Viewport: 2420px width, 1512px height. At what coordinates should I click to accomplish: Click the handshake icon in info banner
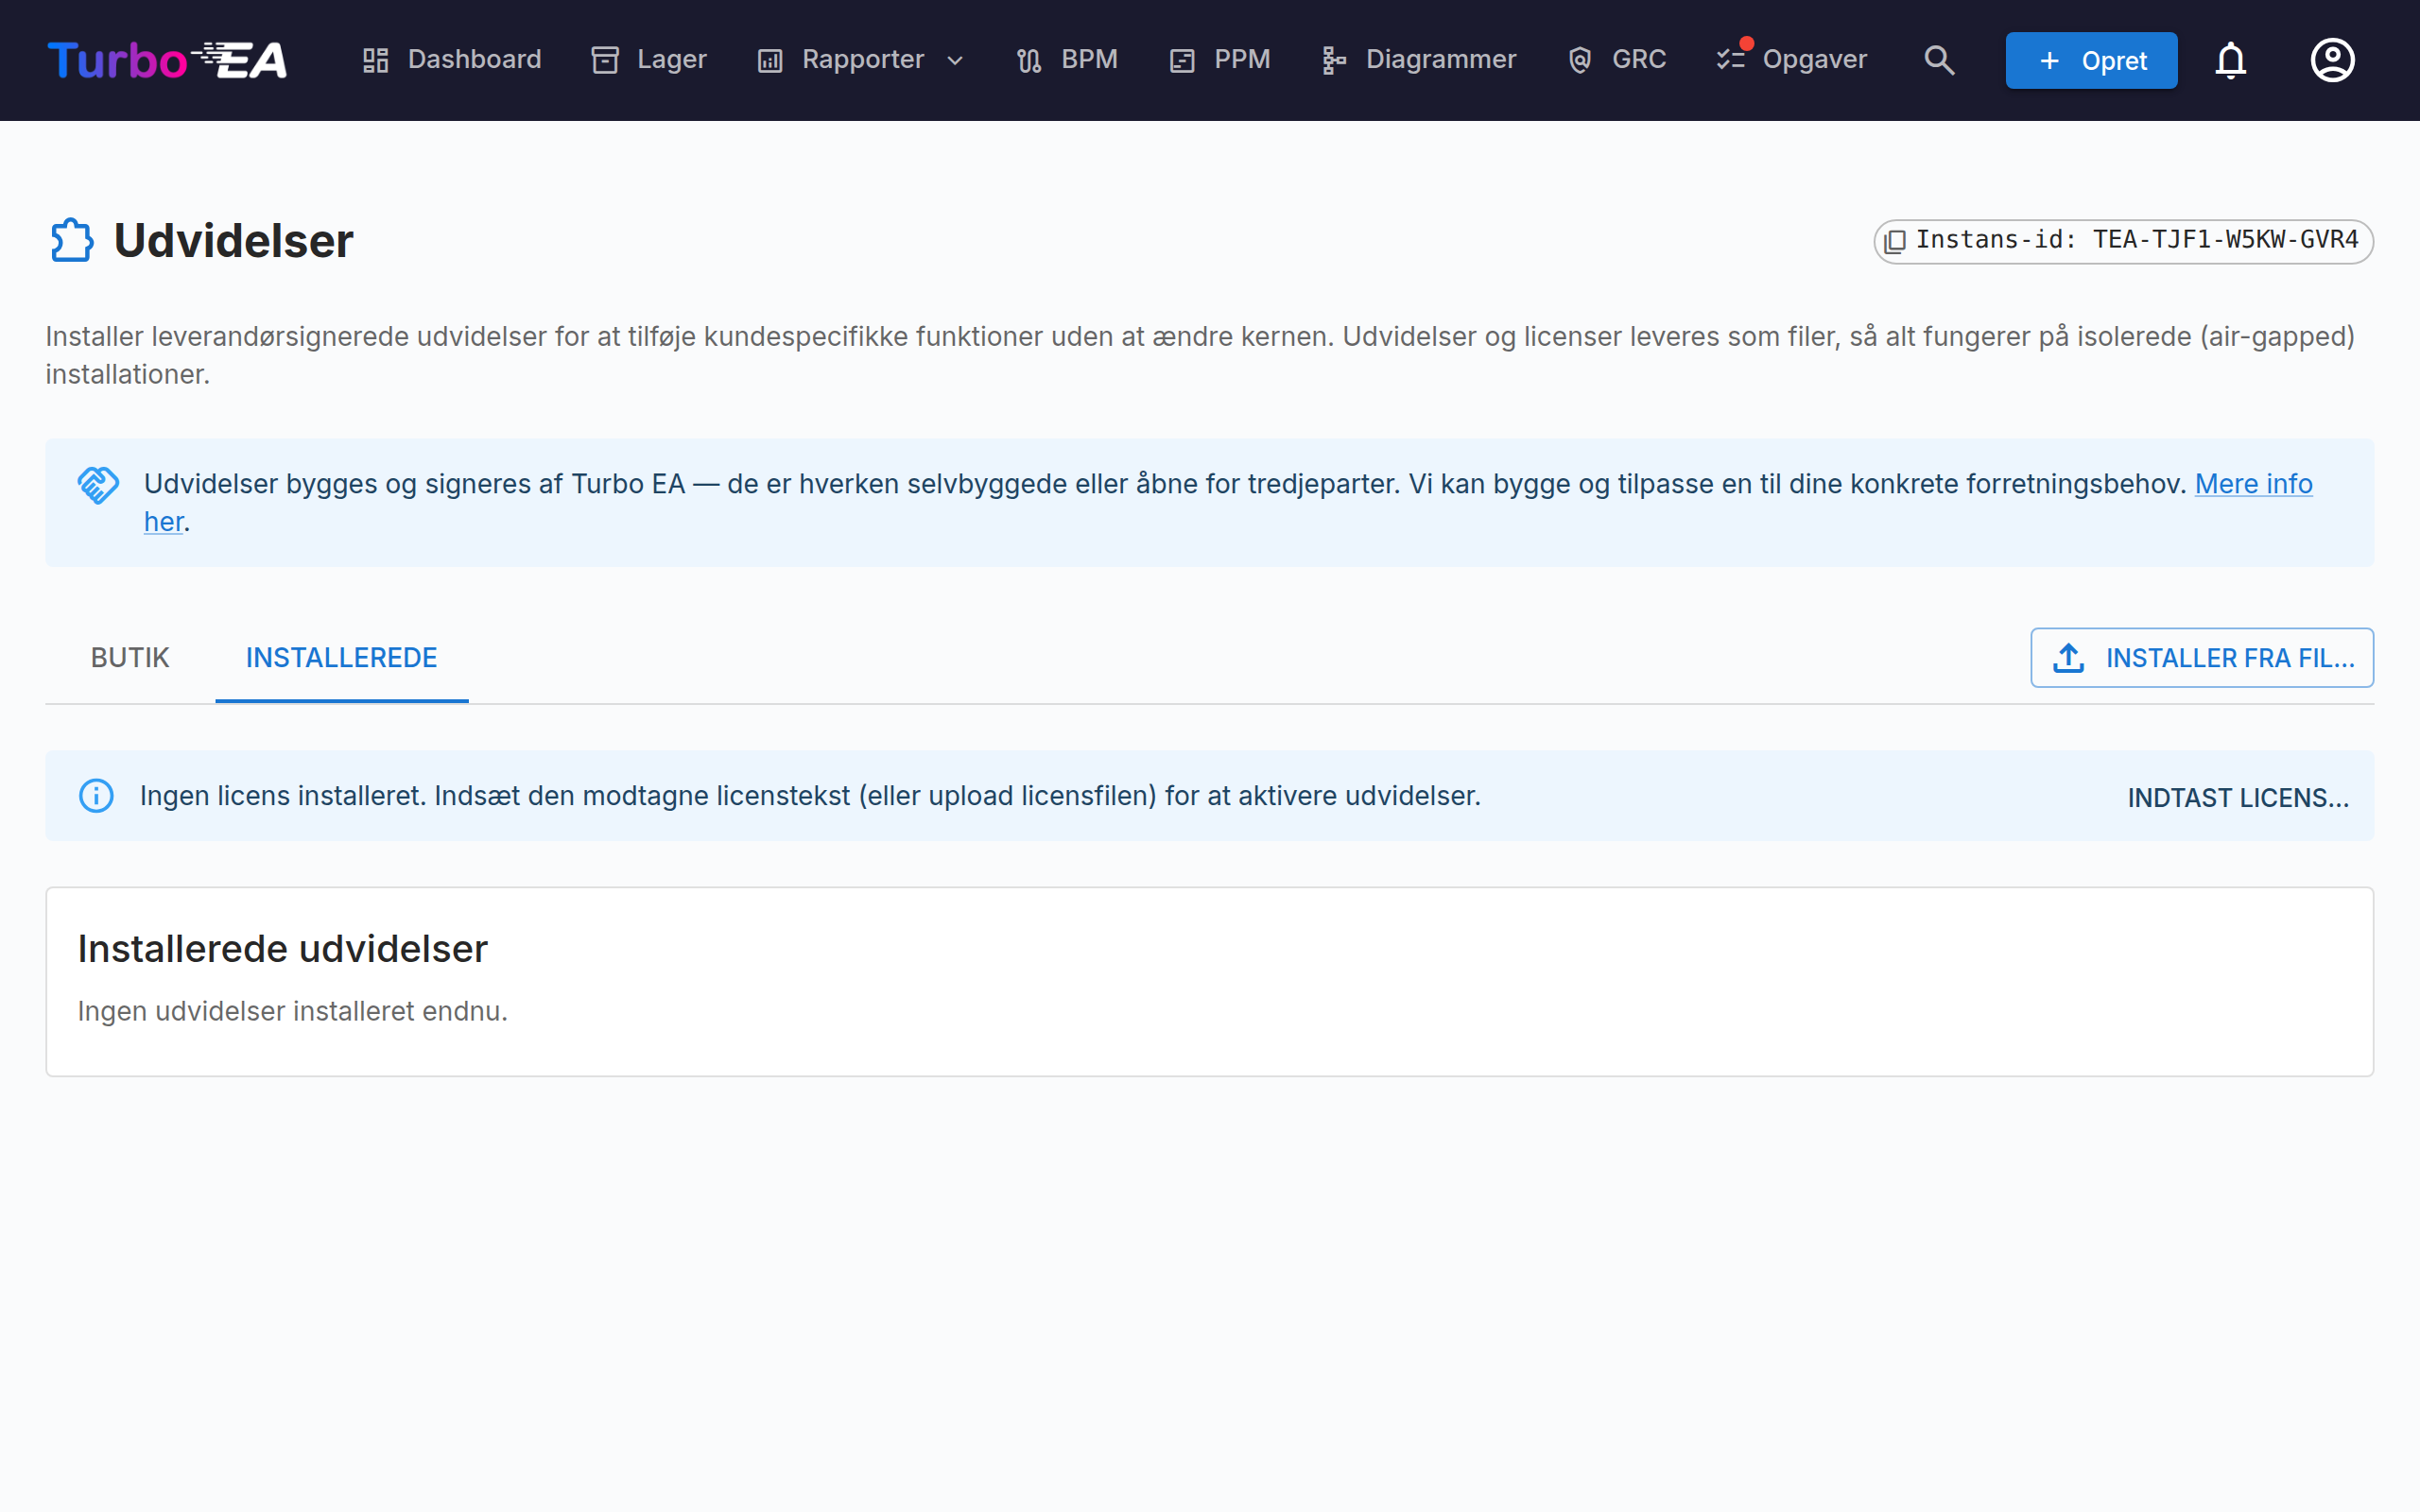tap(98, 486)
